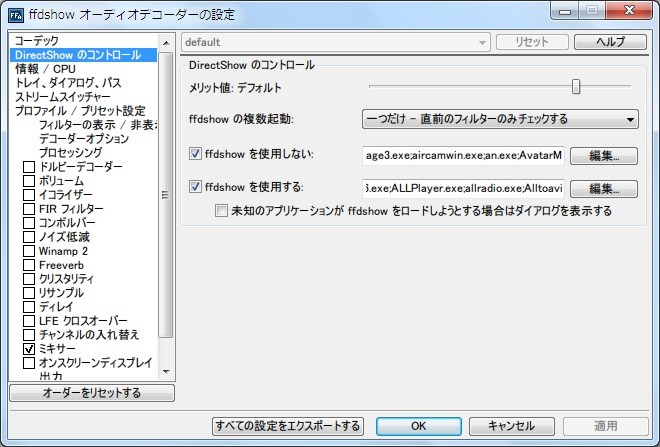
Task: Check the イコライザー checkbox
Action: click(29, 195)
